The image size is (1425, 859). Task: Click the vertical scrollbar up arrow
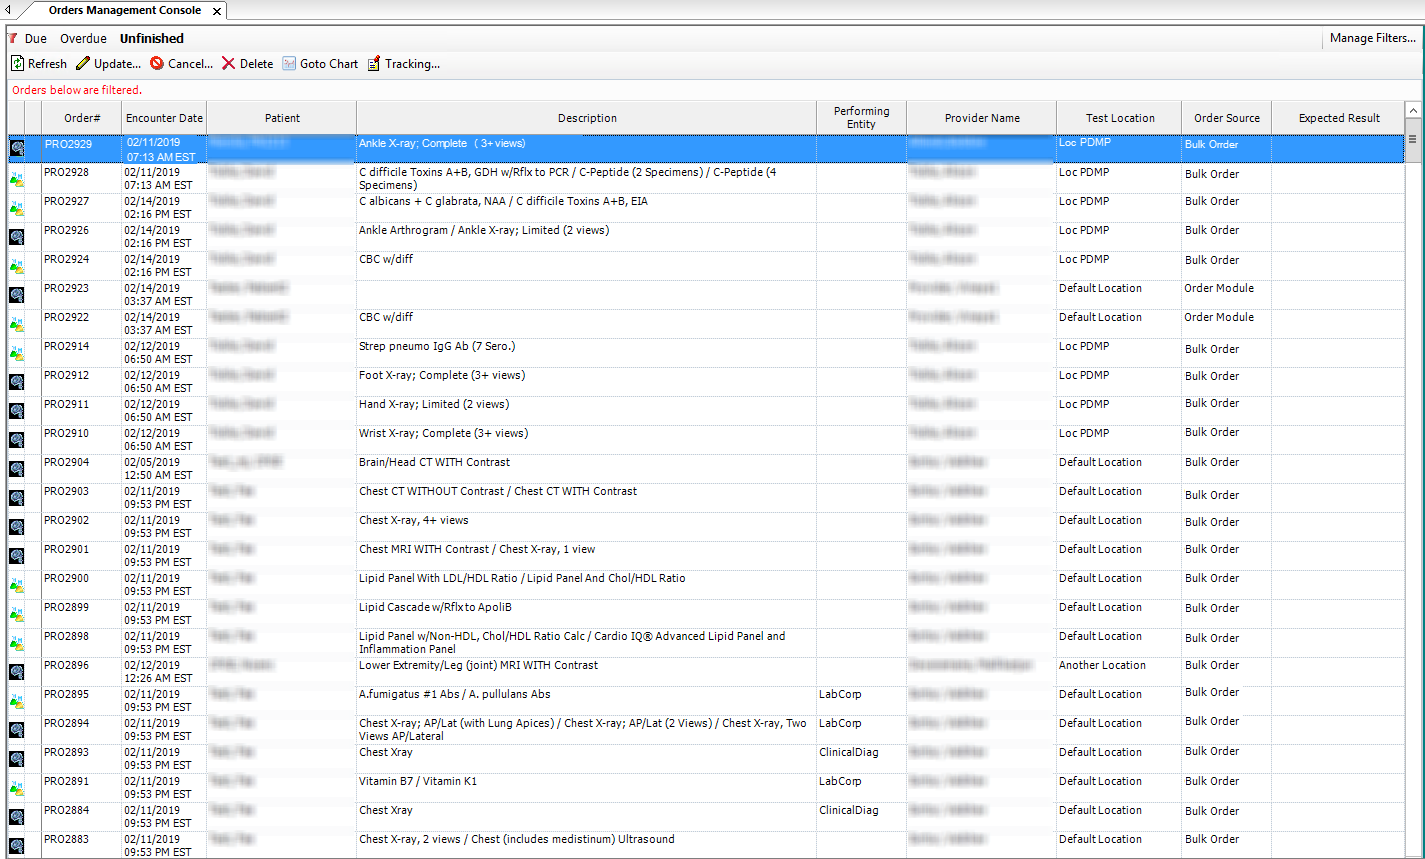[1413, 111]
